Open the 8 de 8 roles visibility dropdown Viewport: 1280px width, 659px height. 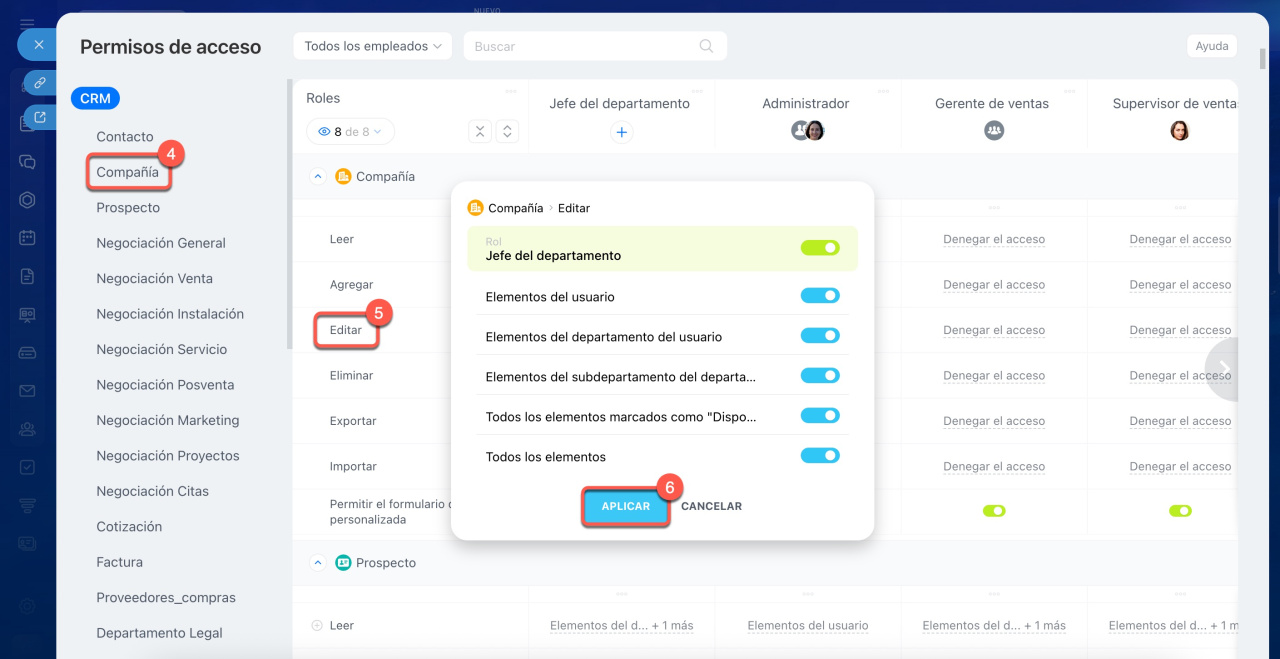click(x=350, y=132)
